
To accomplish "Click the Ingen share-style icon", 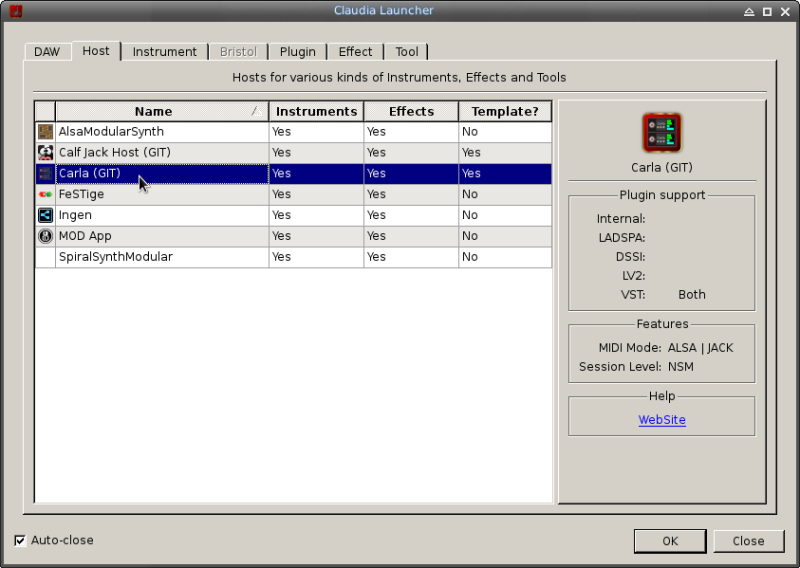I will point(45,215).
